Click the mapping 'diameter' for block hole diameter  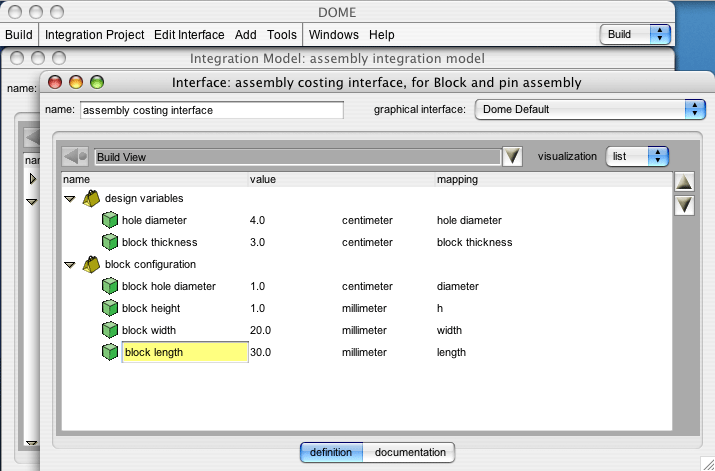pyautogui.click(x=458, y=286)
